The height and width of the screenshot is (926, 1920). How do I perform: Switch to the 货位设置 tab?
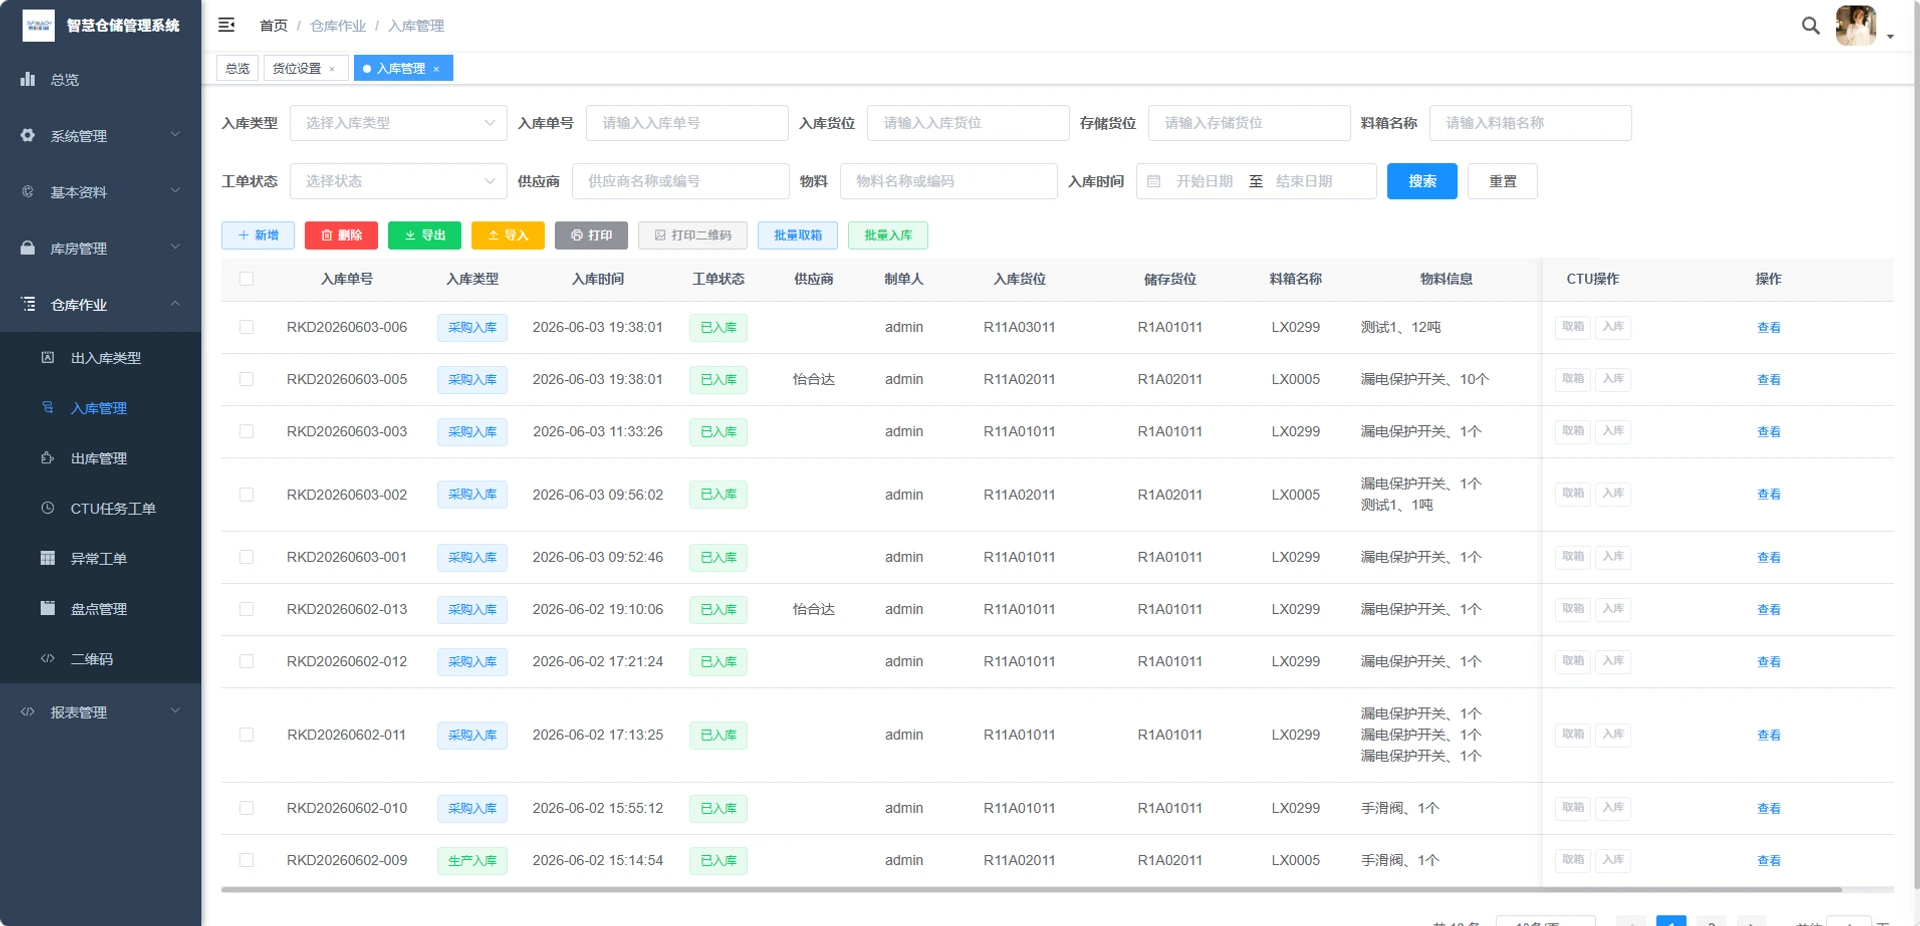298,68
